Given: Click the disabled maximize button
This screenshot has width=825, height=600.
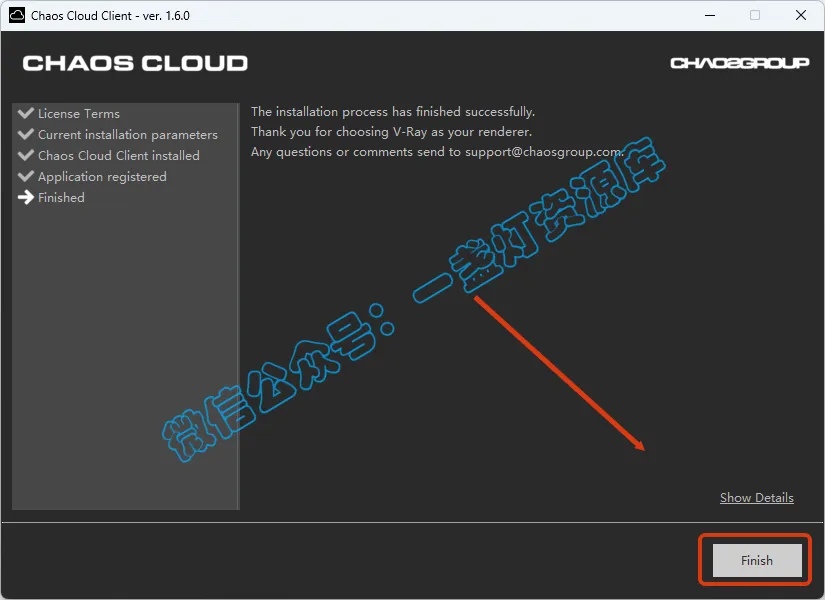Looking at the screenshot, I should 755,15.
